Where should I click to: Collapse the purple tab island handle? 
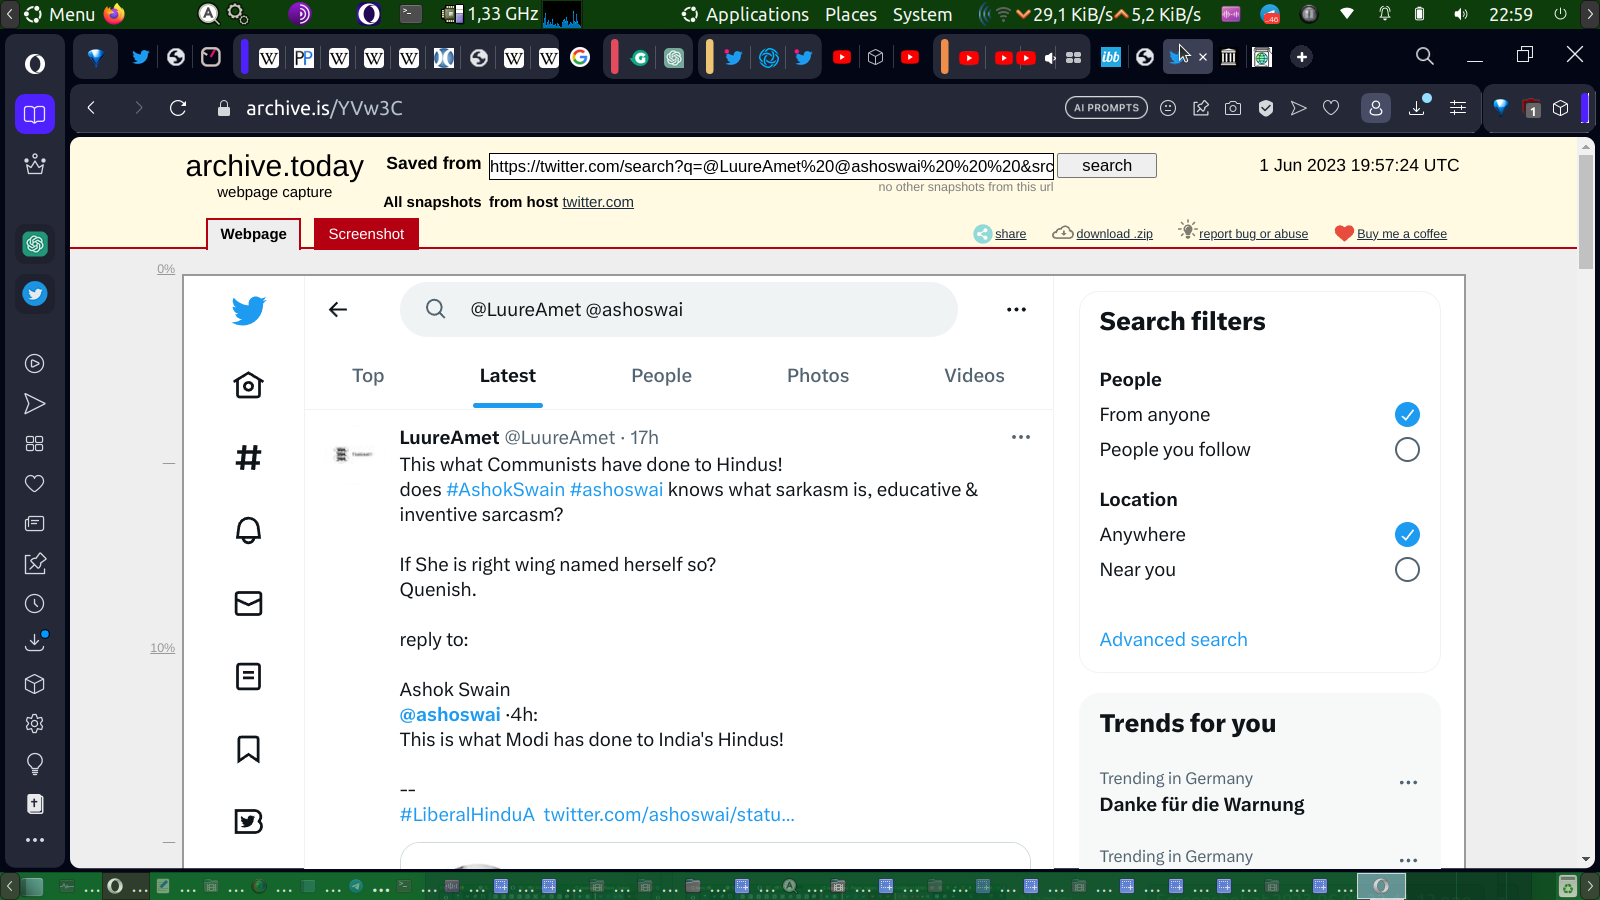click(x=244, y=57)
